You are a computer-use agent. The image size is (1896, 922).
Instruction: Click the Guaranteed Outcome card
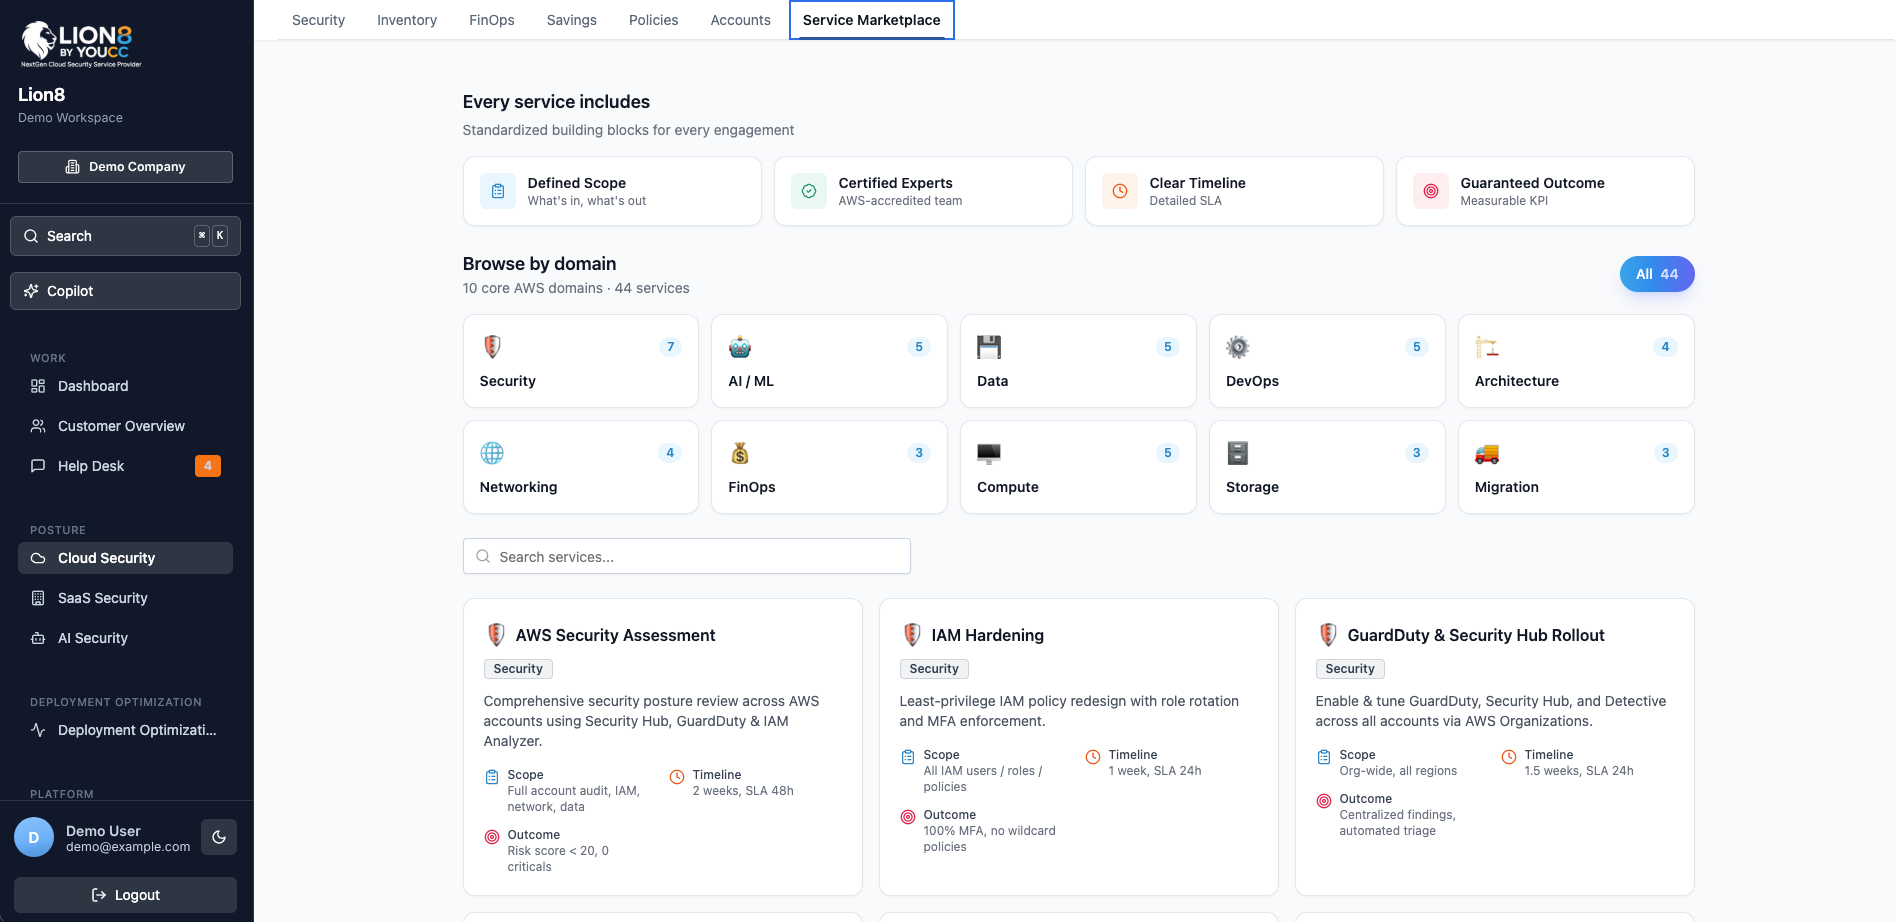click(1545, 191)
